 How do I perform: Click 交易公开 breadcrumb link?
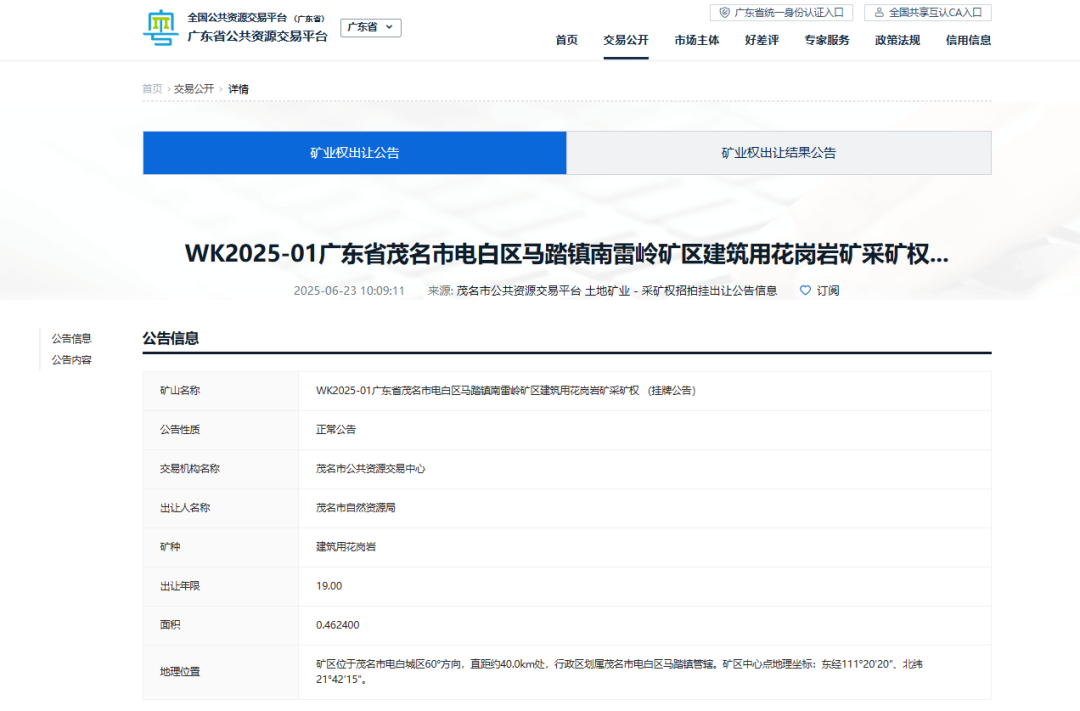pos(194,89)
